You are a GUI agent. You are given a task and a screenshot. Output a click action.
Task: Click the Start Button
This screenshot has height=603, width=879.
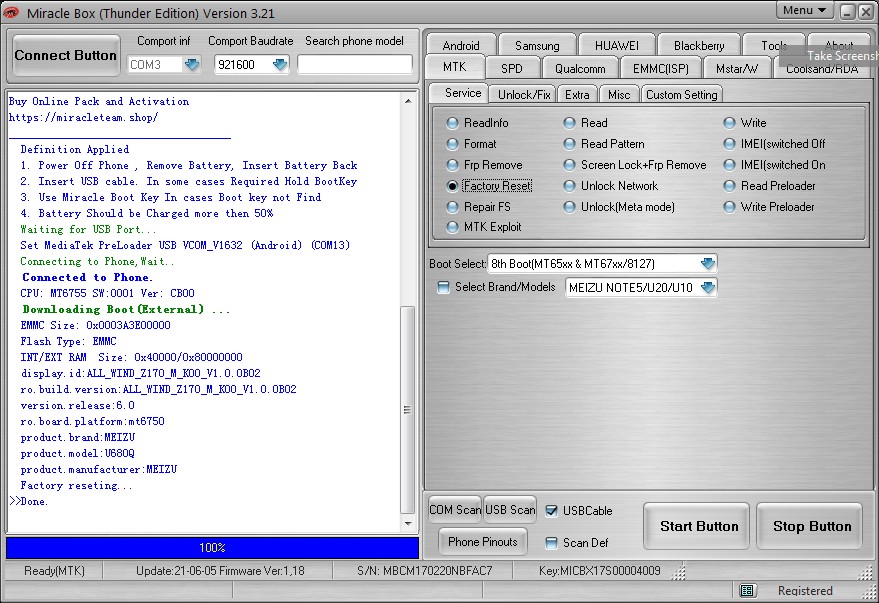[698, 526]
